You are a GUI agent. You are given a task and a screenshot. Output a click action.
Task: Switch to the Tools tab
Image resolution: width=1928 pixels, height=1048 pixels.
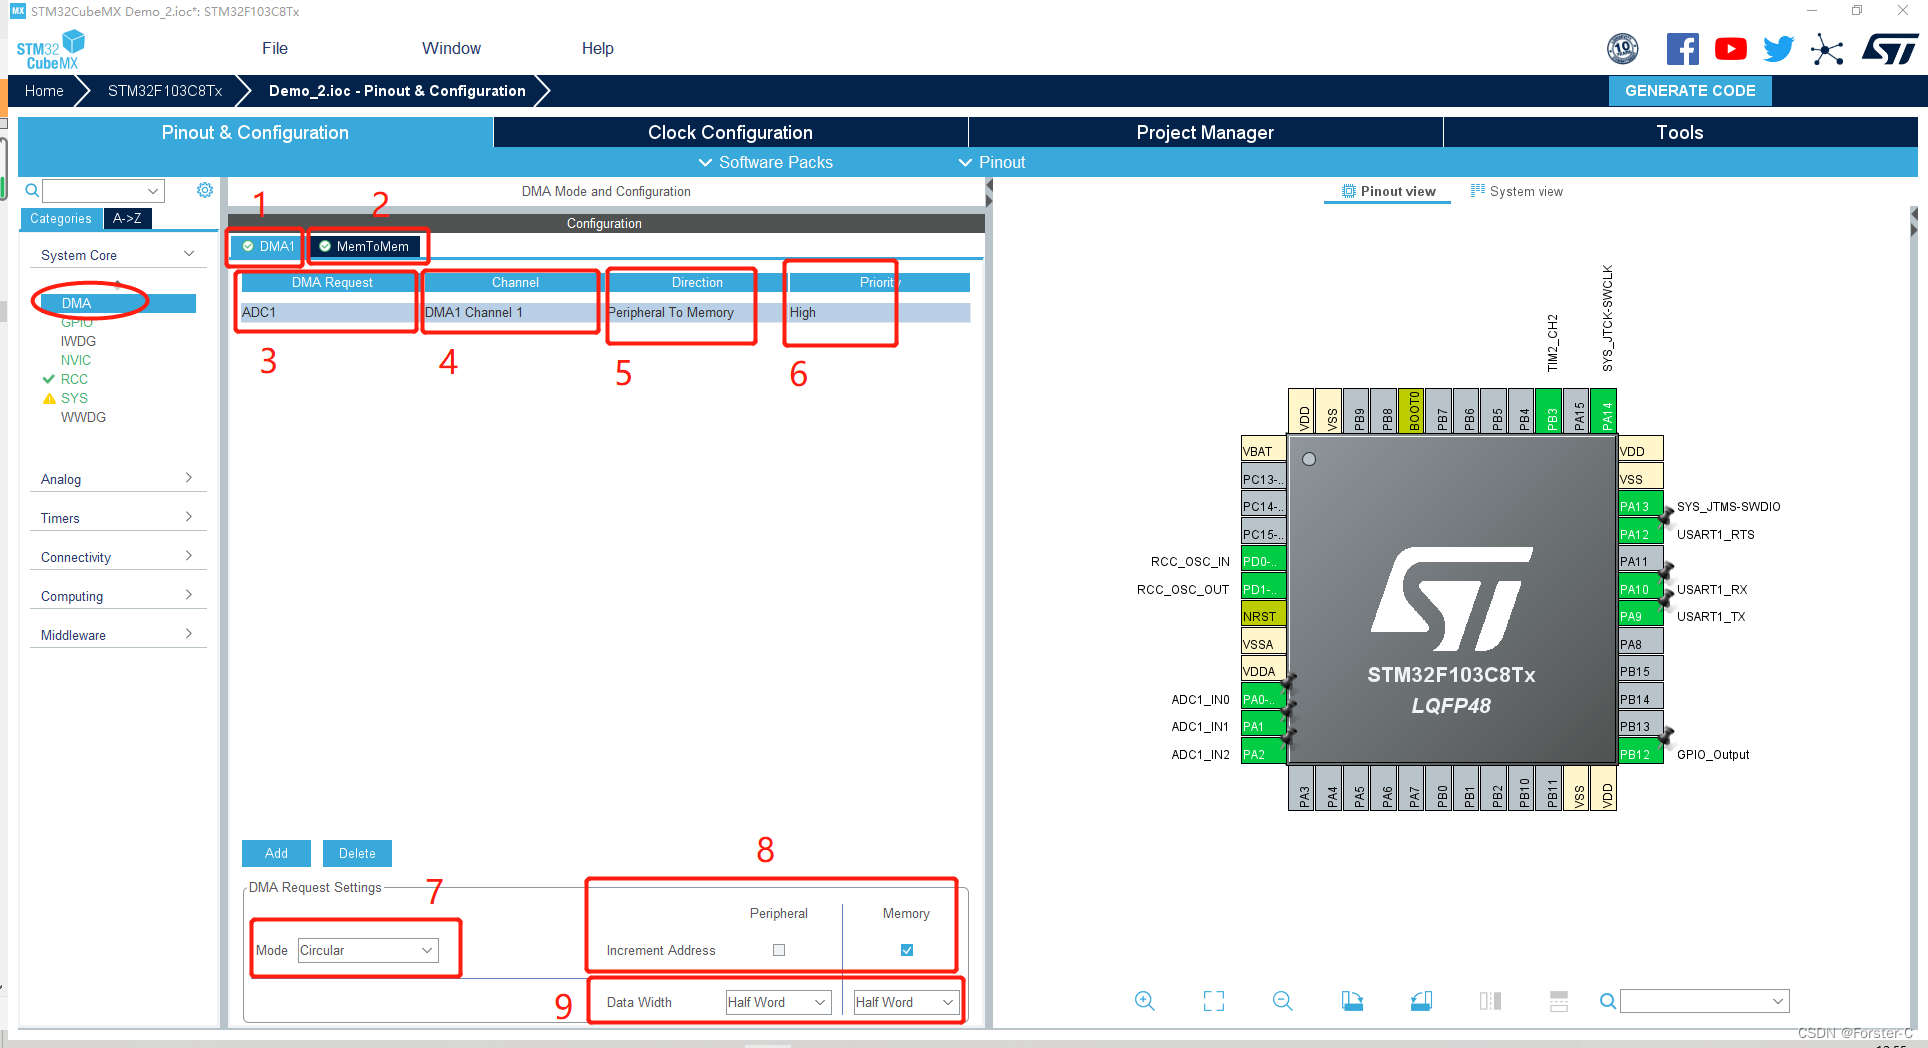(x=1680, y=132)
